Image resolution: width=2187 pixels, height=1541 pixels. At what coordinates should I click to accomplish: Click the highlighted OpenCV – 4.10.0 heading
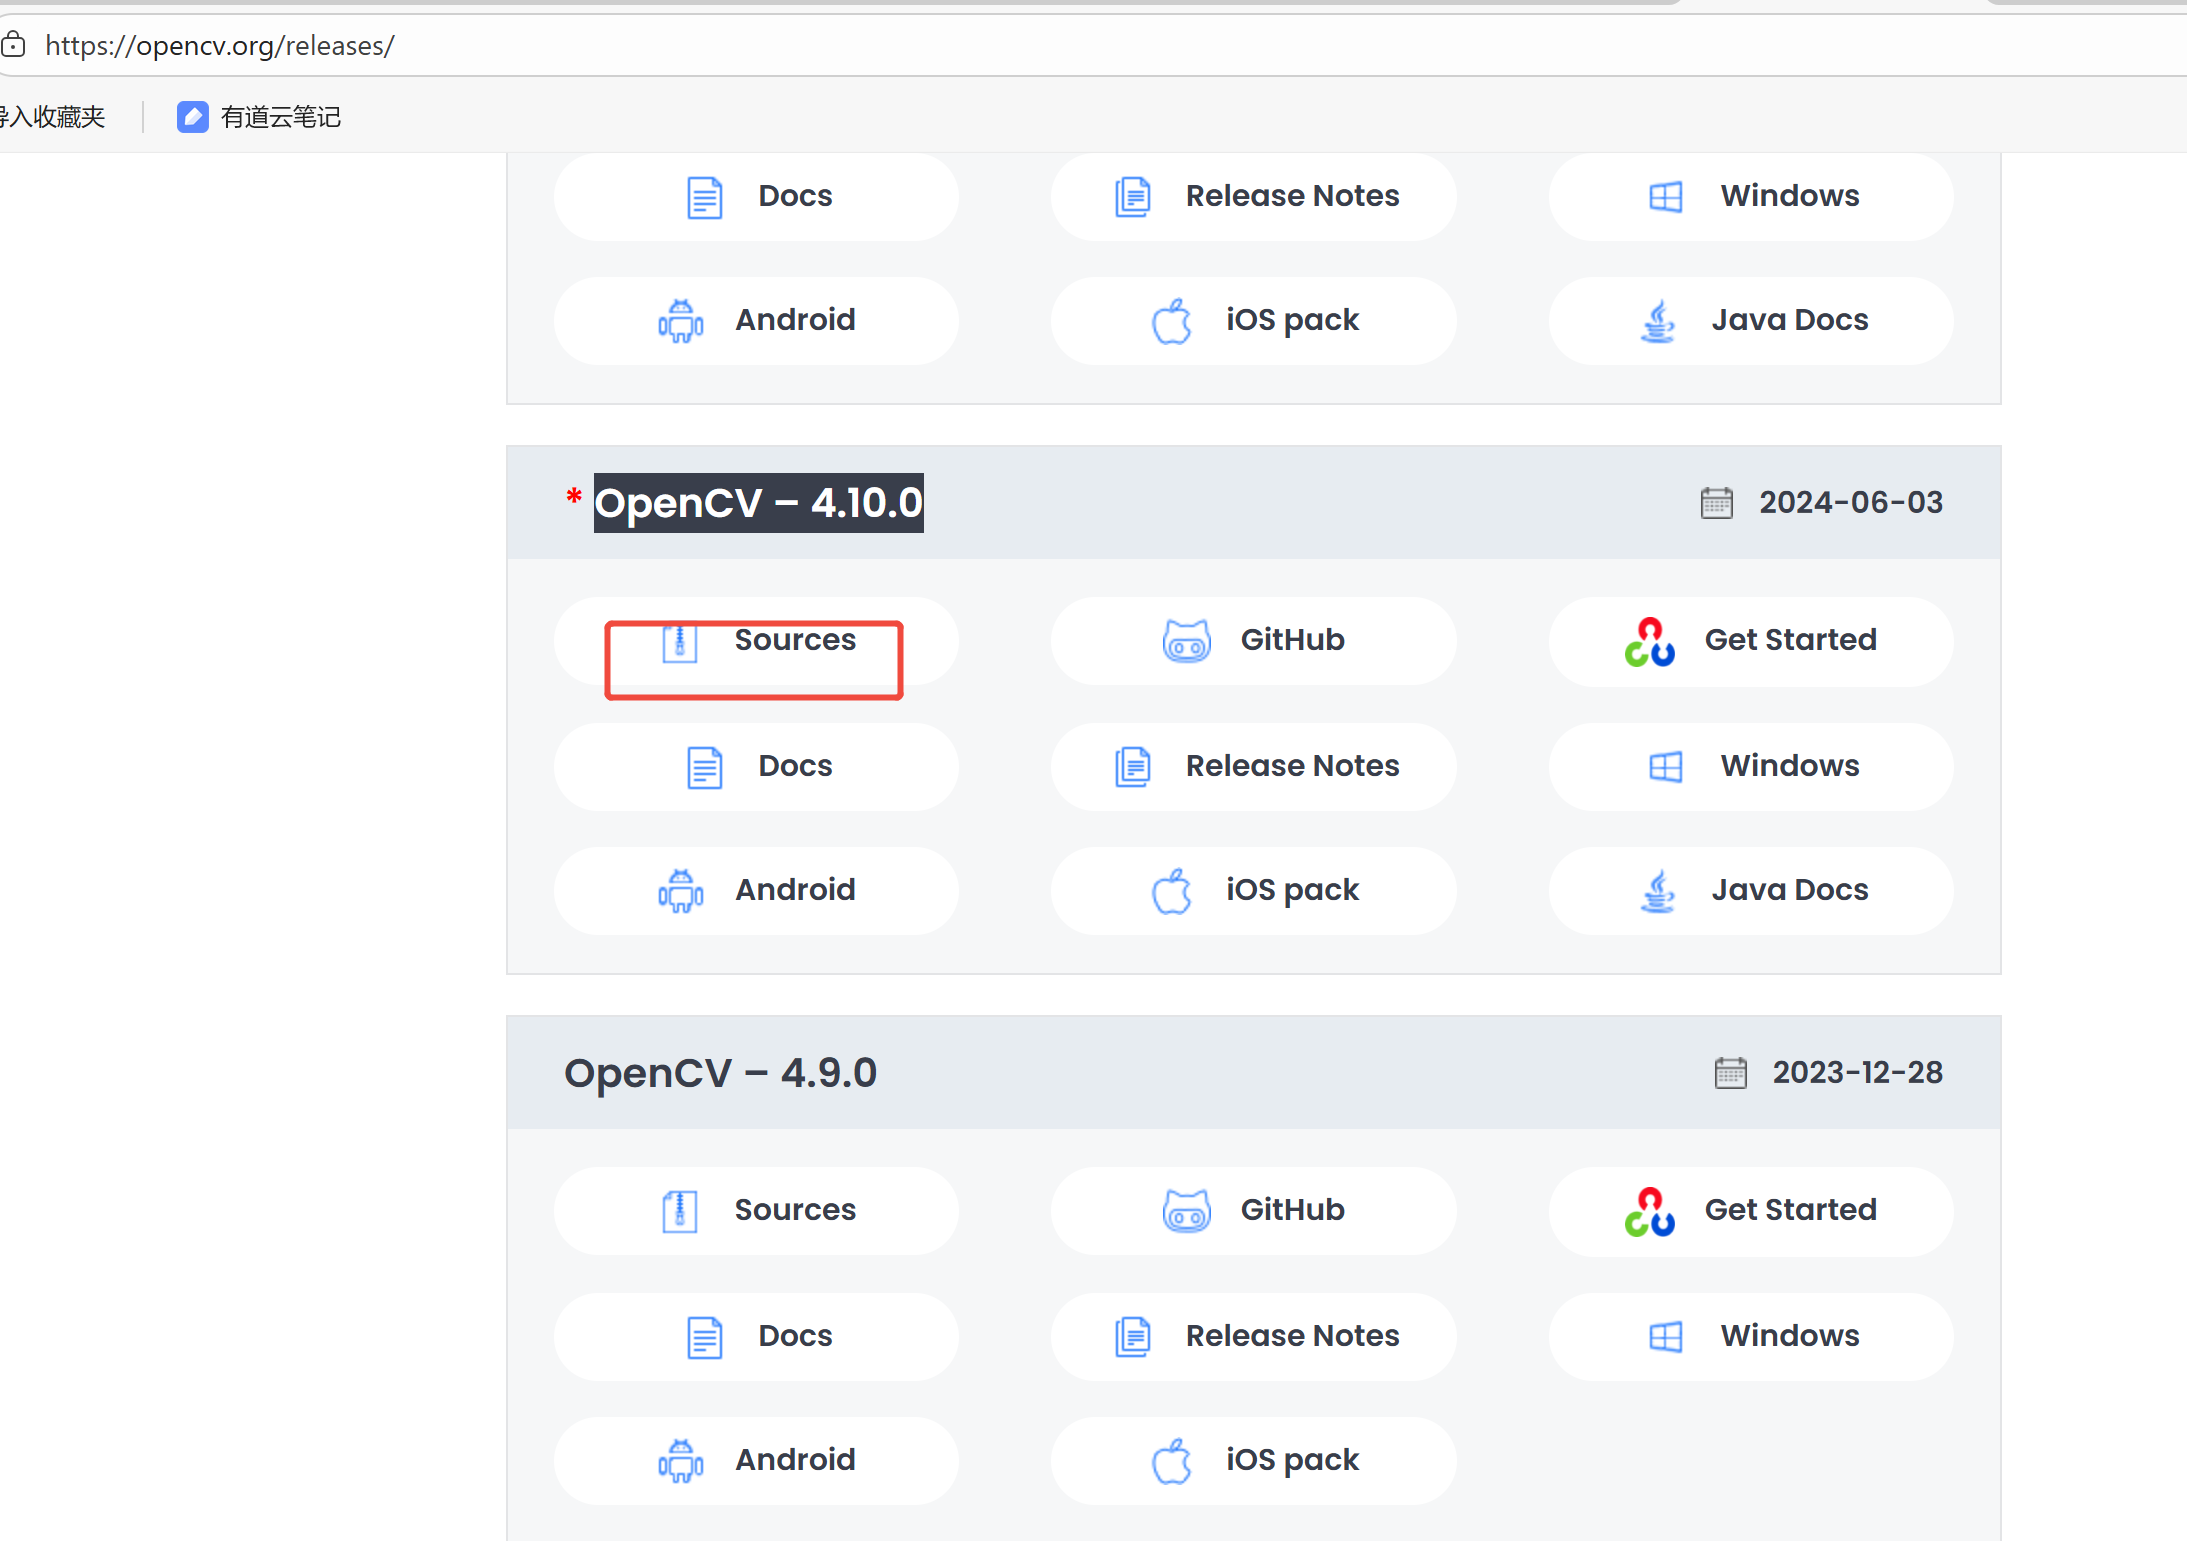[758, 503]
